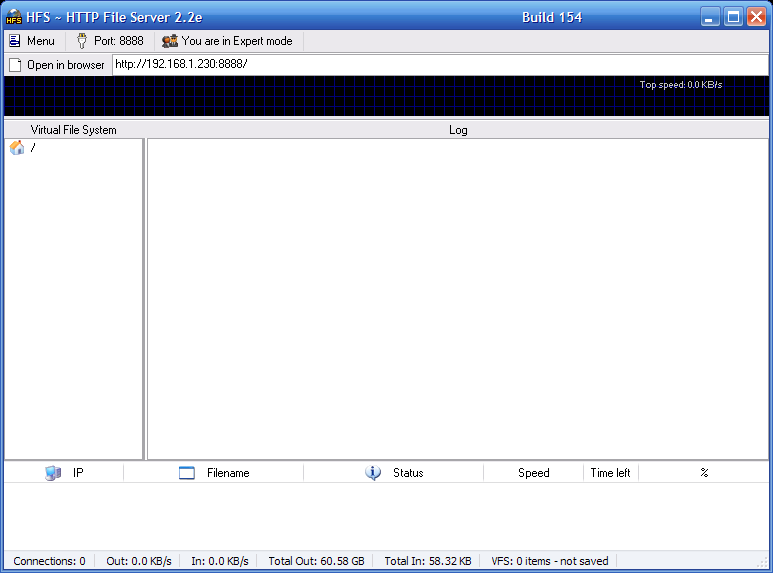This screenshot has width=773, height=573.
Task: Click the Connections count in status bar
Action: (49, 561)
